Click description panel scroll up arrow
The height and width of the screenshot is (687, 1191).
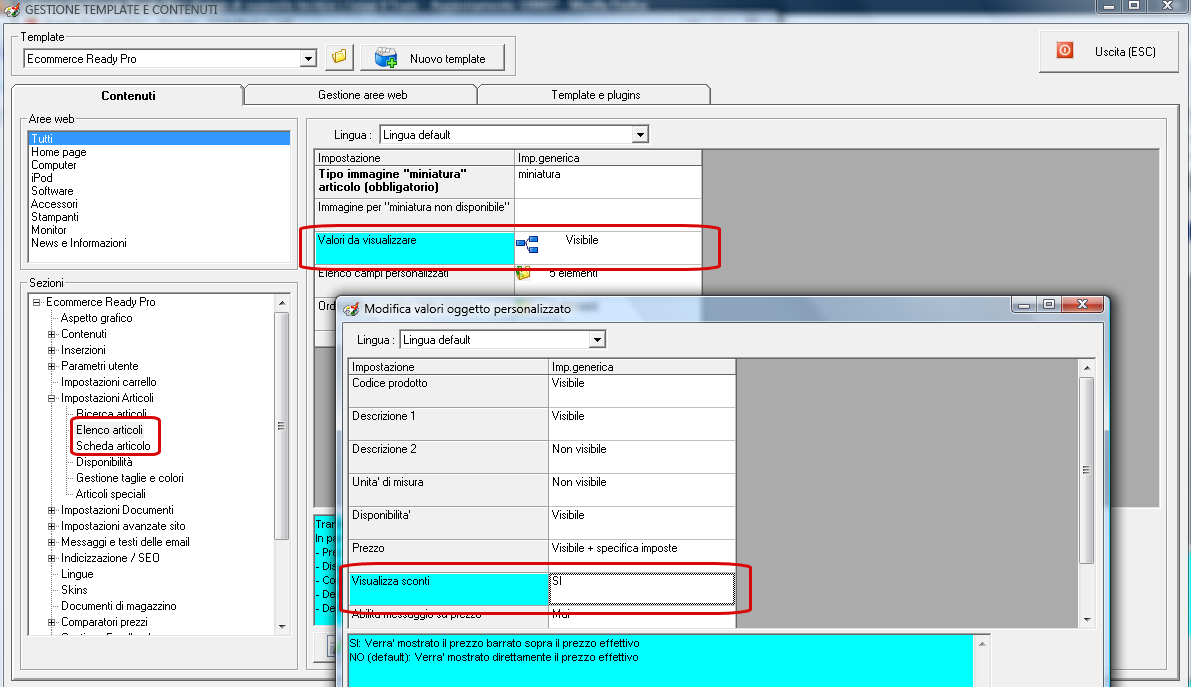click(982, 644)
